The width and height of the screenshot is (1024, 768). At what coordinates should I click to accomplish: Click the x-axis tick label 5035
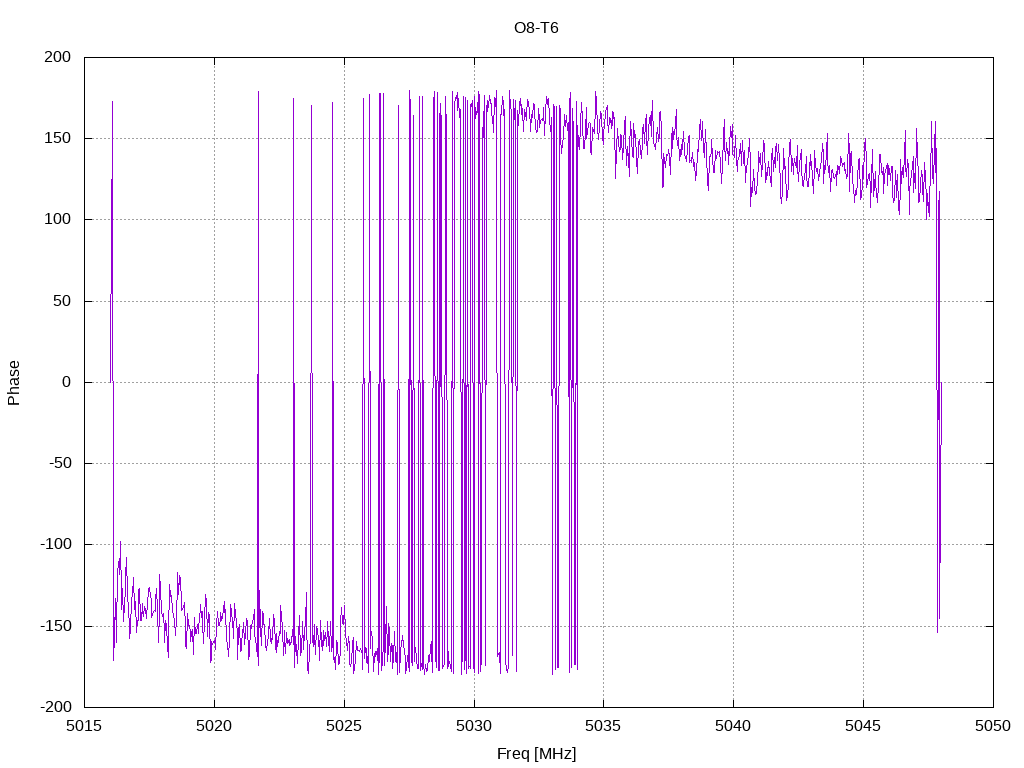(603, 726)
